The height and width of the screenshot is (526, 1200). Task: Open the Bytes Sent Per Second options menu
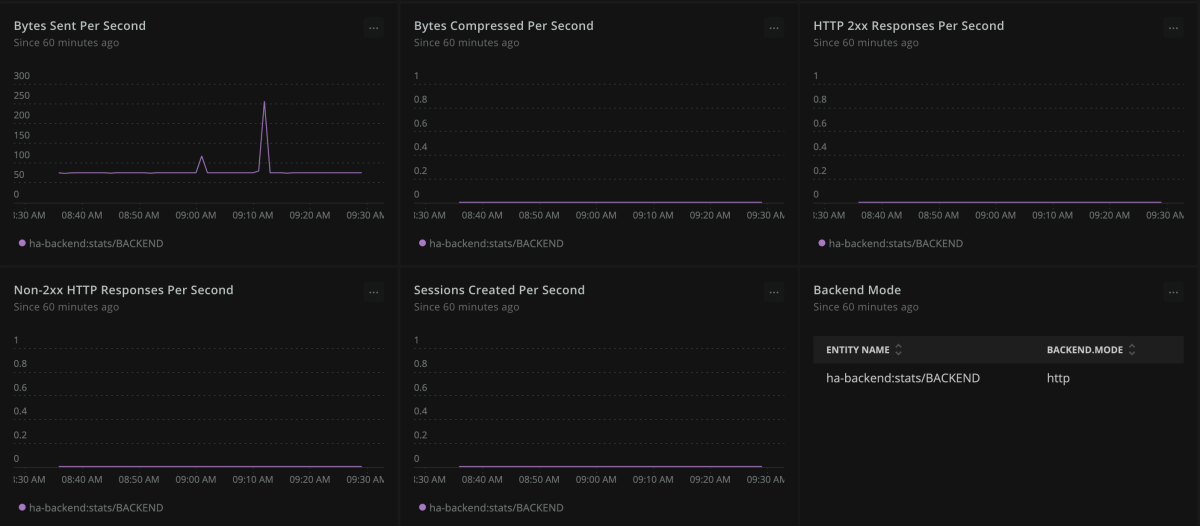pyautogui.click(x=374, y=28)
